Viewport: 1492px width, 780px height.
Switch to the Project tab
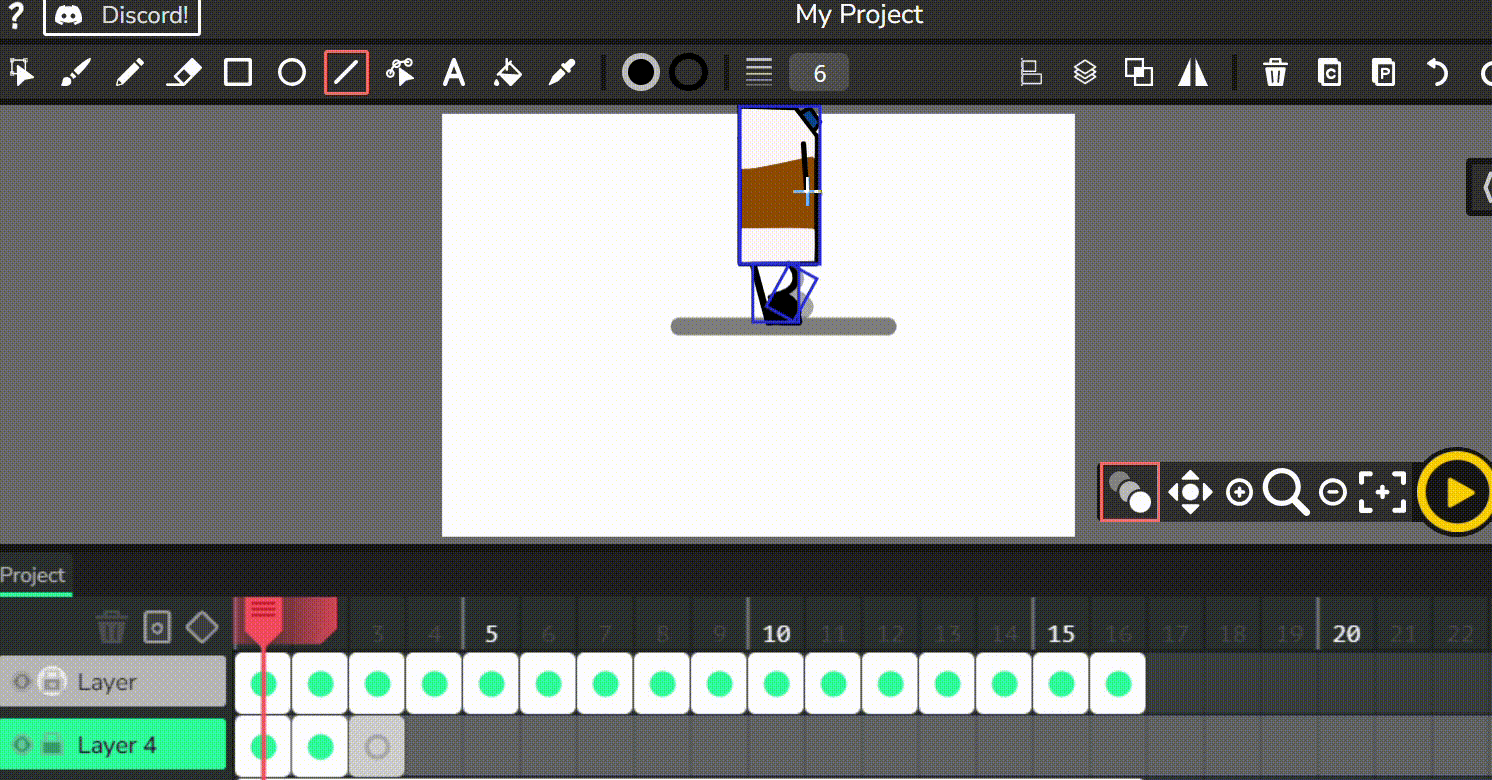click(x=33, y=575)
